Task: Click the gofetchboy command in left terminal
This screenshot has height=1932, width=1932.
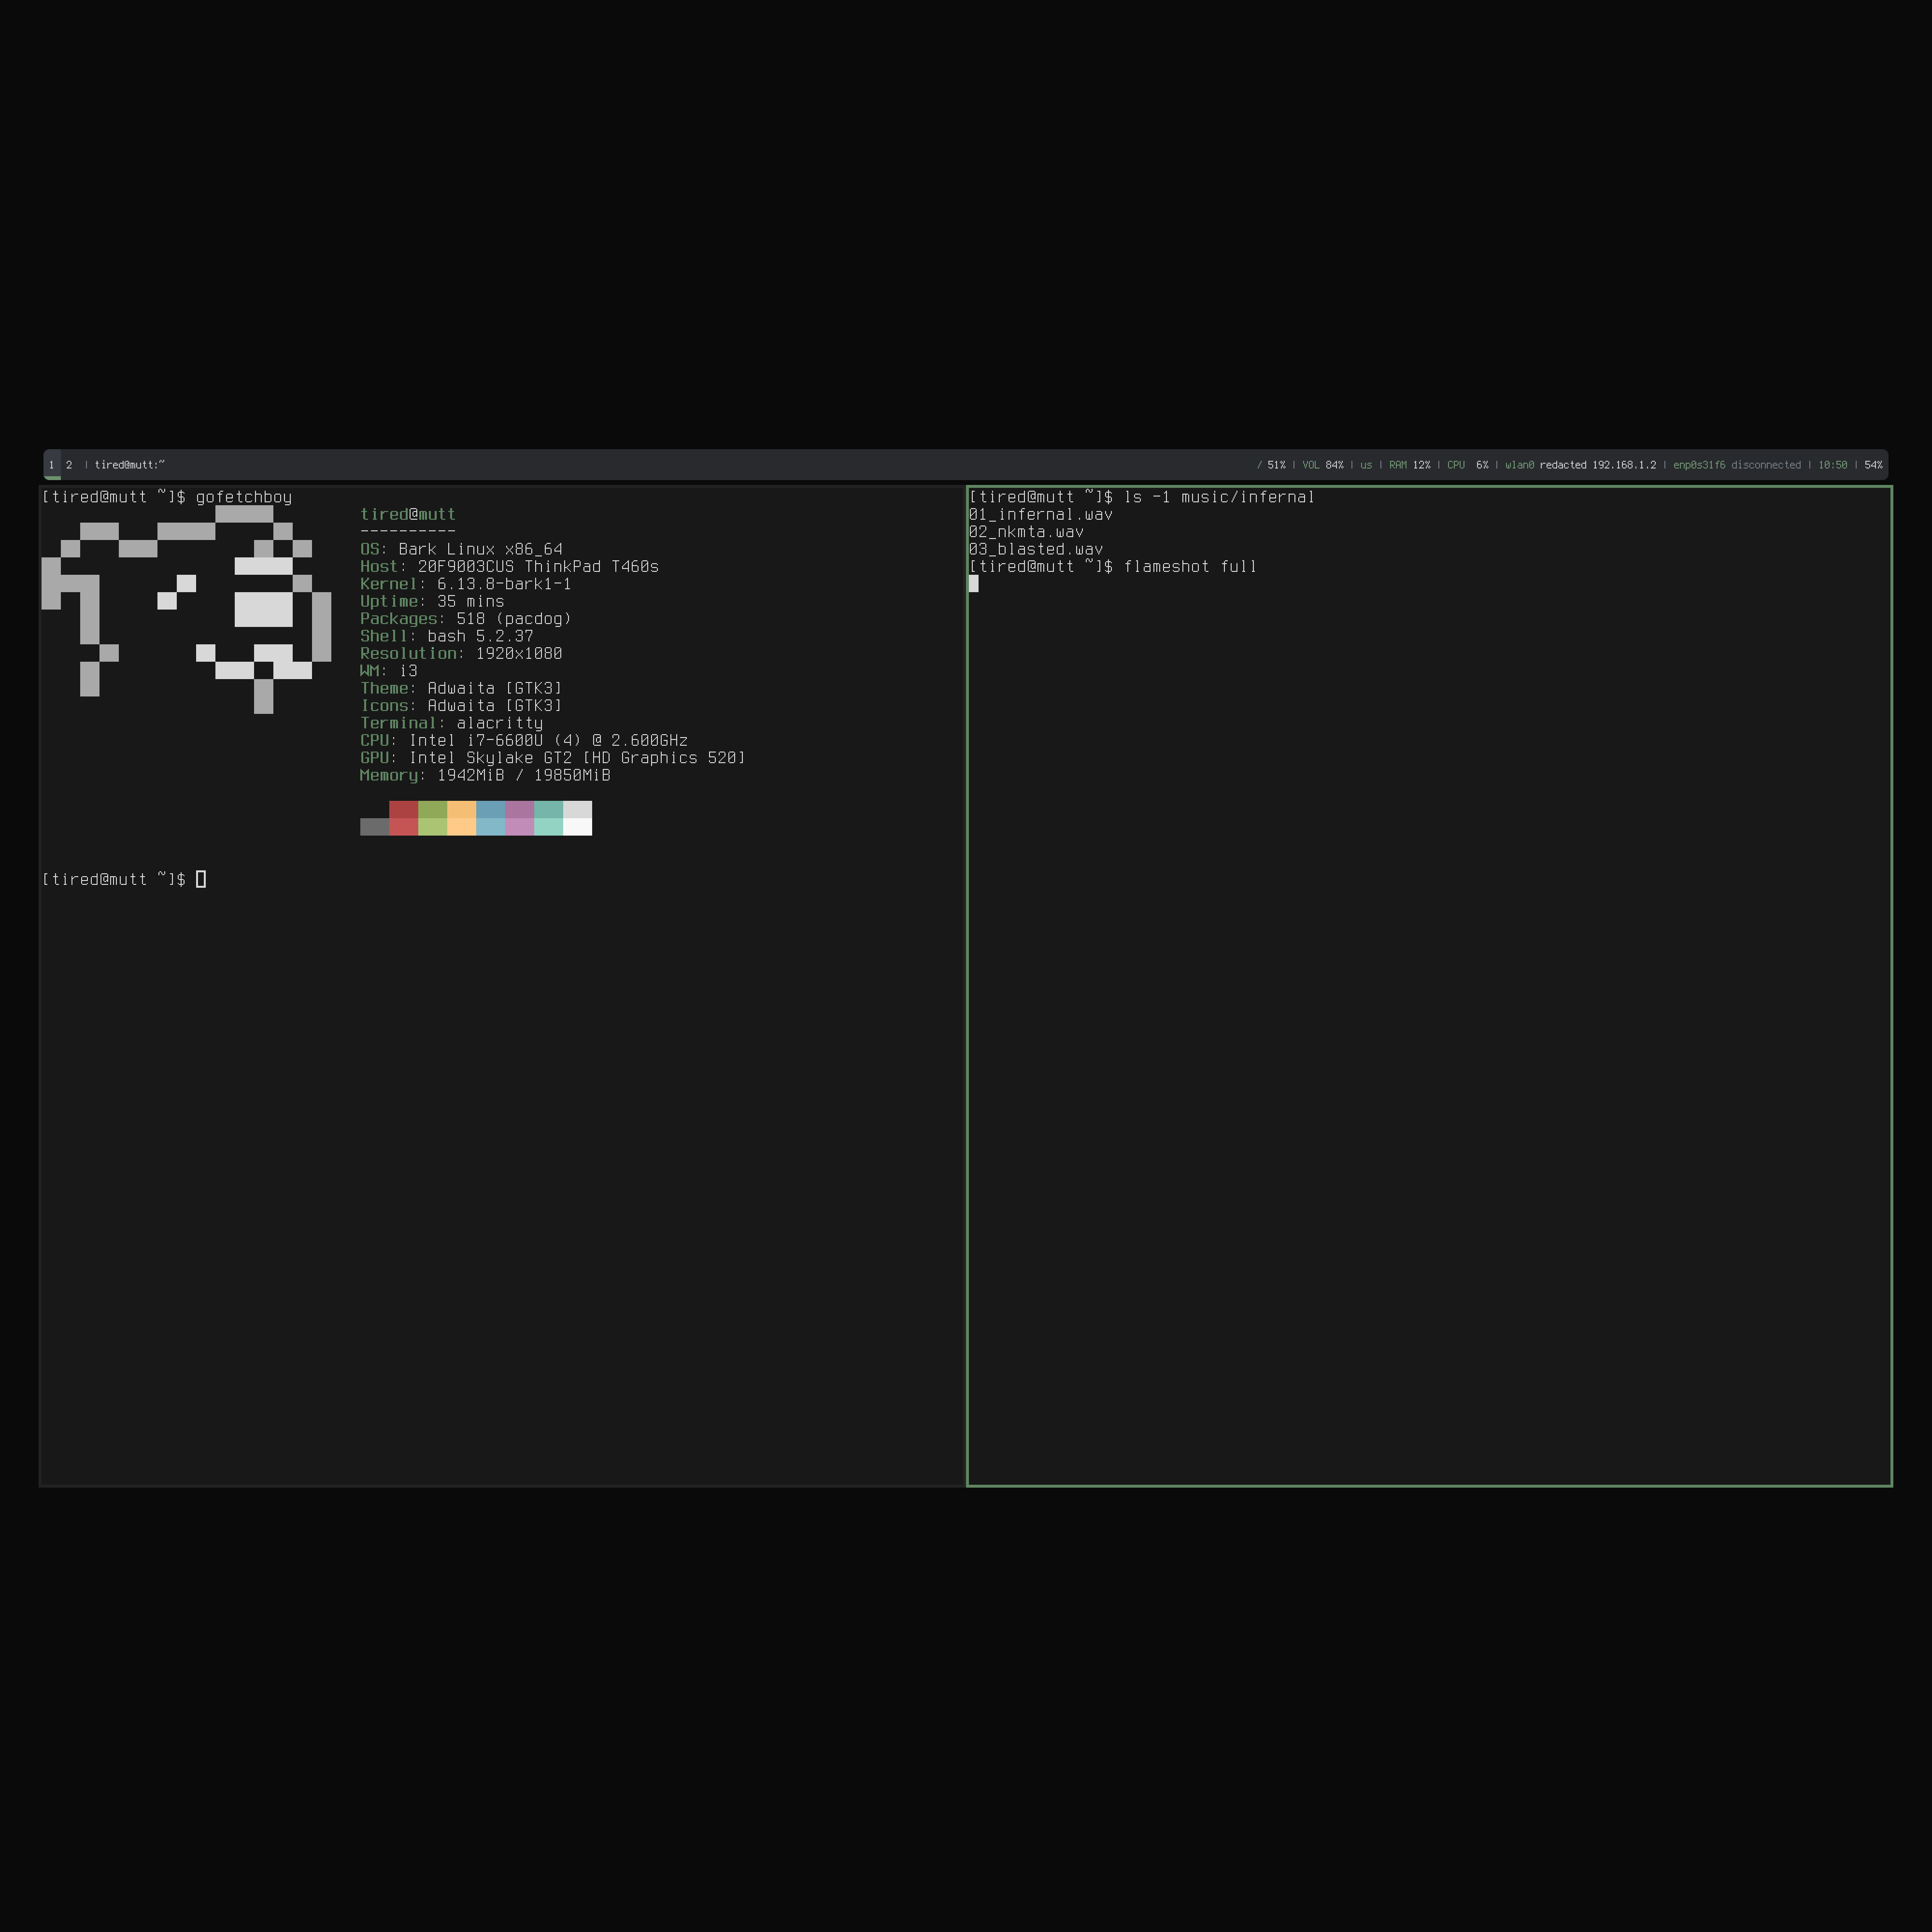Action: click(244, 497)
